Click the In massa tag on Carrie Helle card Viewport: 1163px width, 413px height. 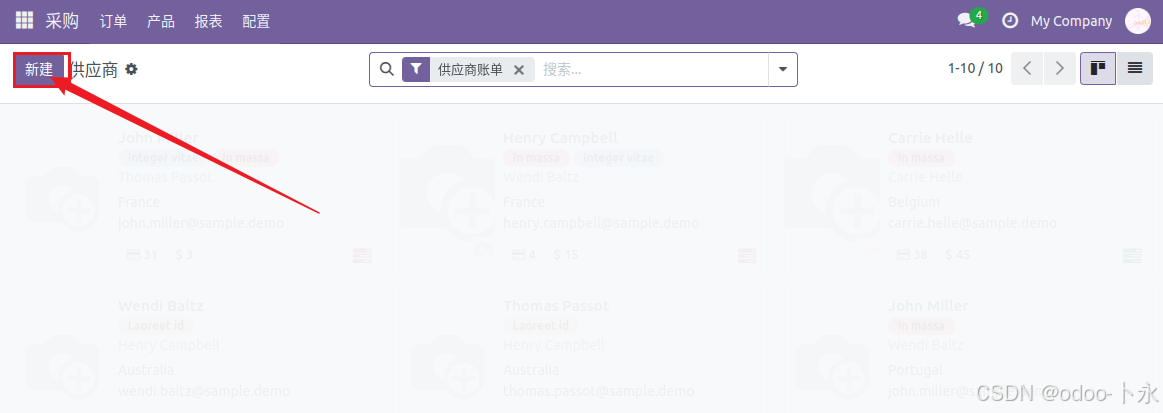pos(921,158)
